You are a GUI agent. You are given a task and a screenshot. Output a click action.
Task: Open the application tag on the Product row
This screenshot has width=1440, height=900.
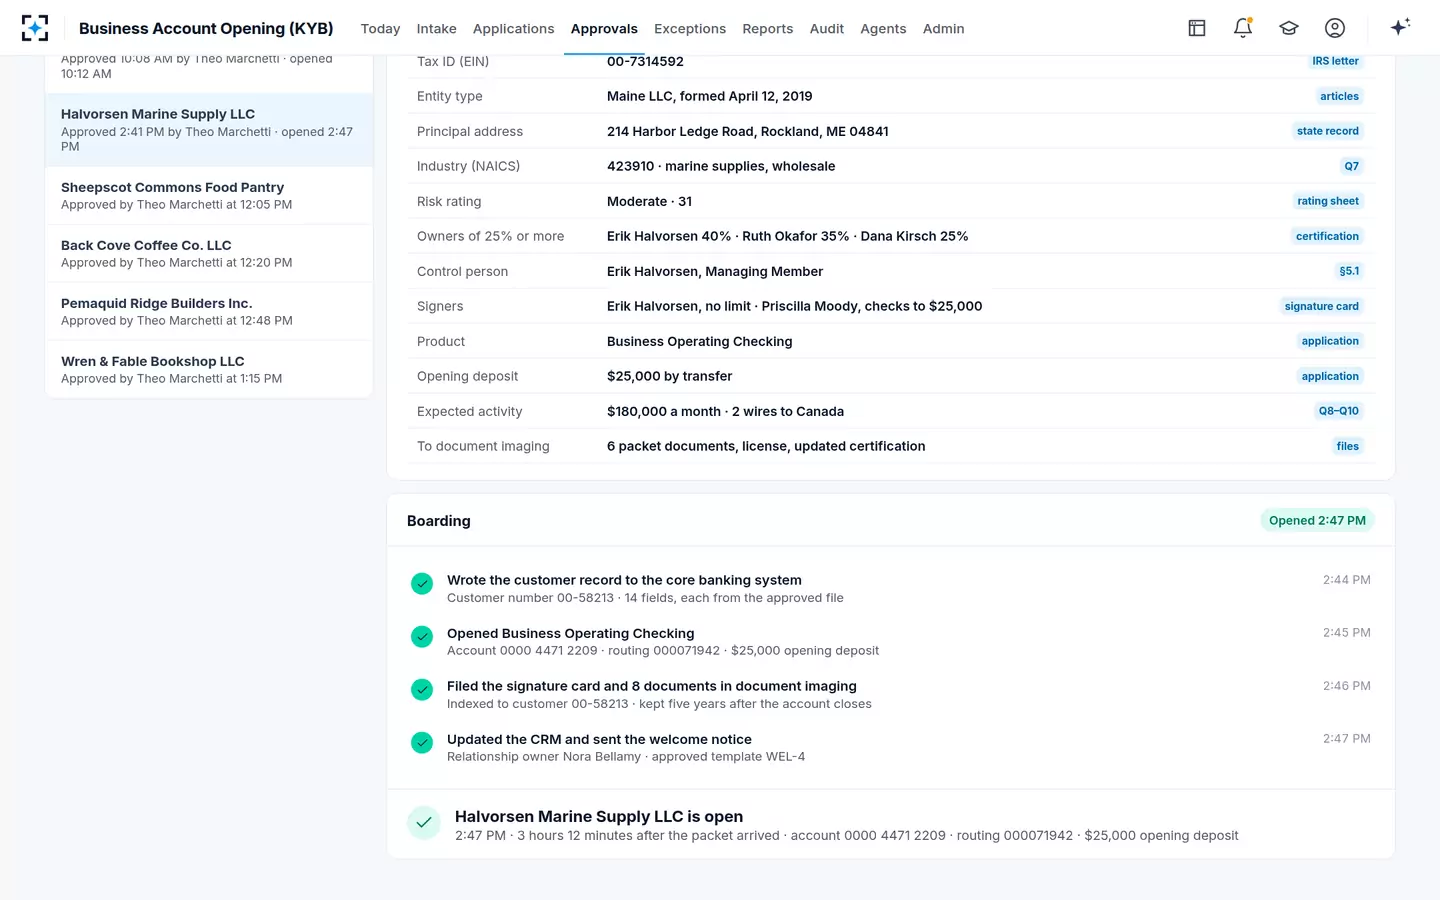pyautogui.click(x=1330, y=341)
